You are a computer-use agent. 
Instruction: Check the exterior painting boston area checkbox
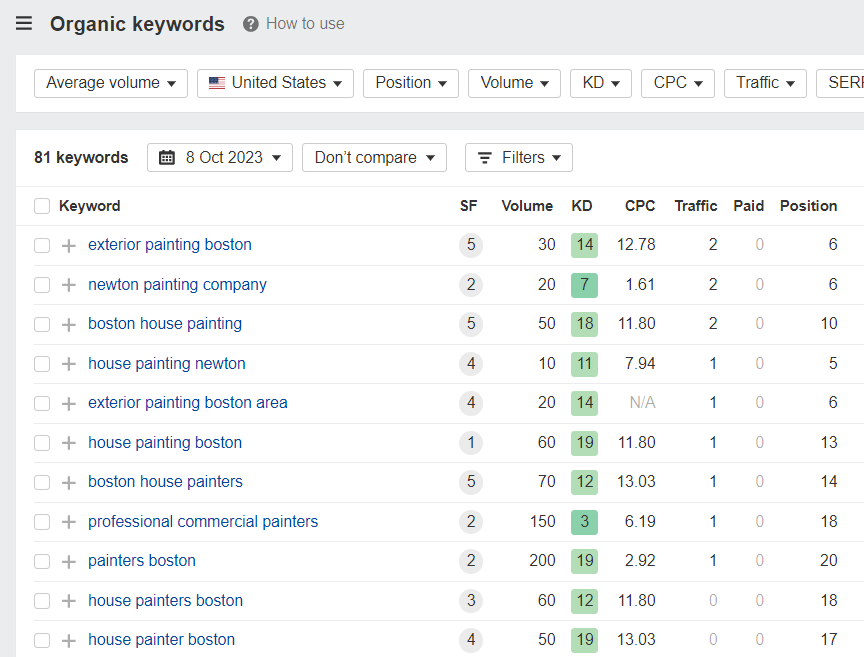click(x=42, y=403)
